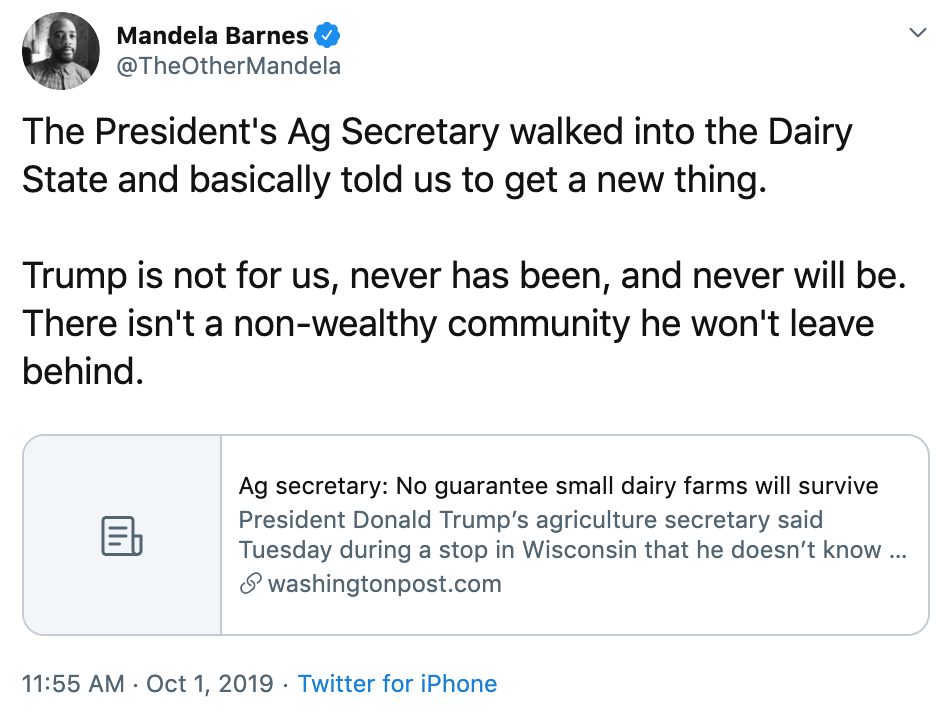
Task: Open headline about small dairy farms surviving
Action: 558,487
